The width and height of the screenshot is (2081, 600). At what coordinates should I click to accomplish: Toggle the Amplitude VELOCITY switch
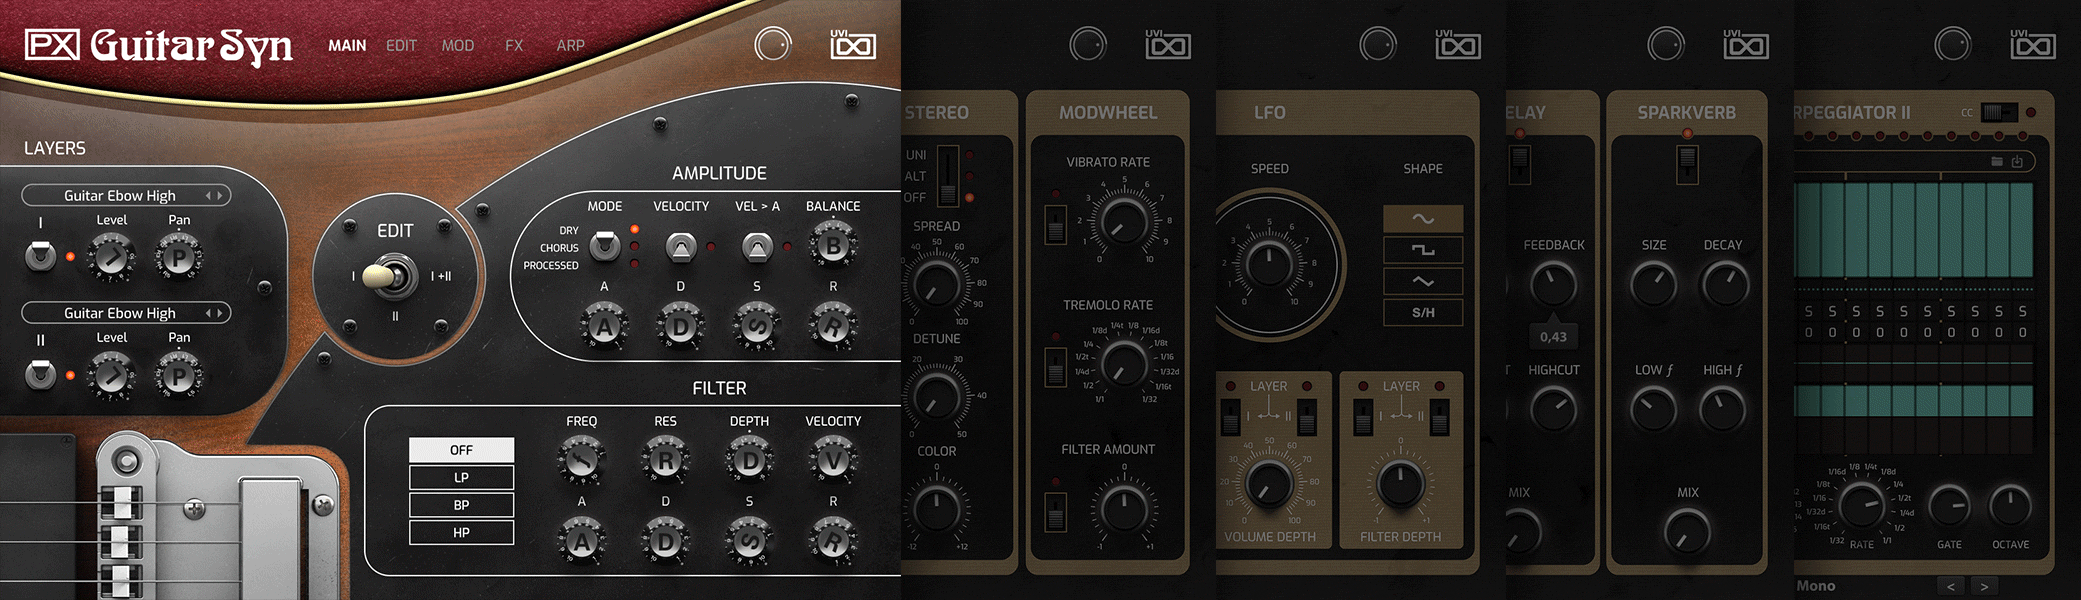681,246
